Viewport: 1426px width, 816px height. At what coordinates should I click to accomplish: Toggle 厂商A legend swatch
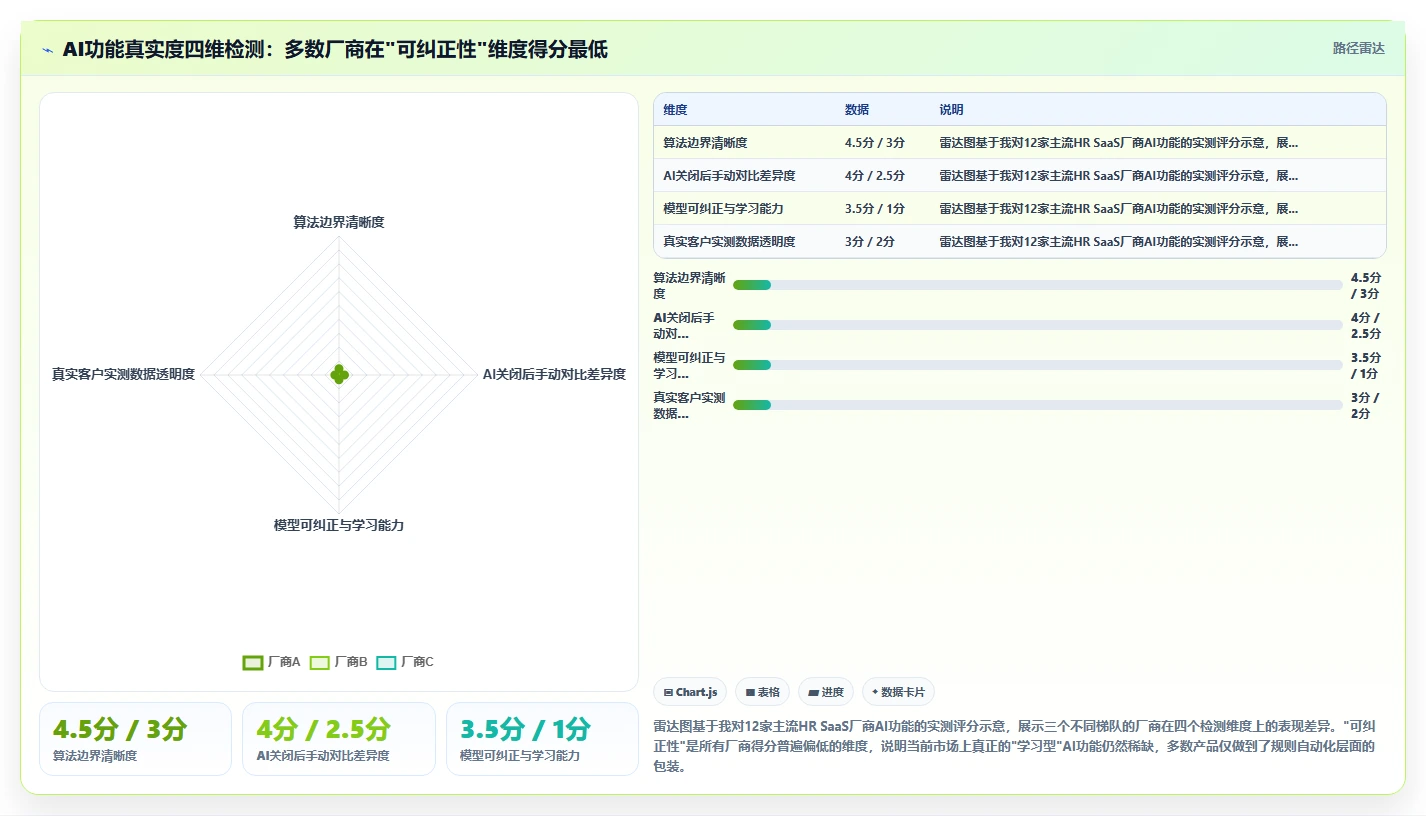[253, 662]
